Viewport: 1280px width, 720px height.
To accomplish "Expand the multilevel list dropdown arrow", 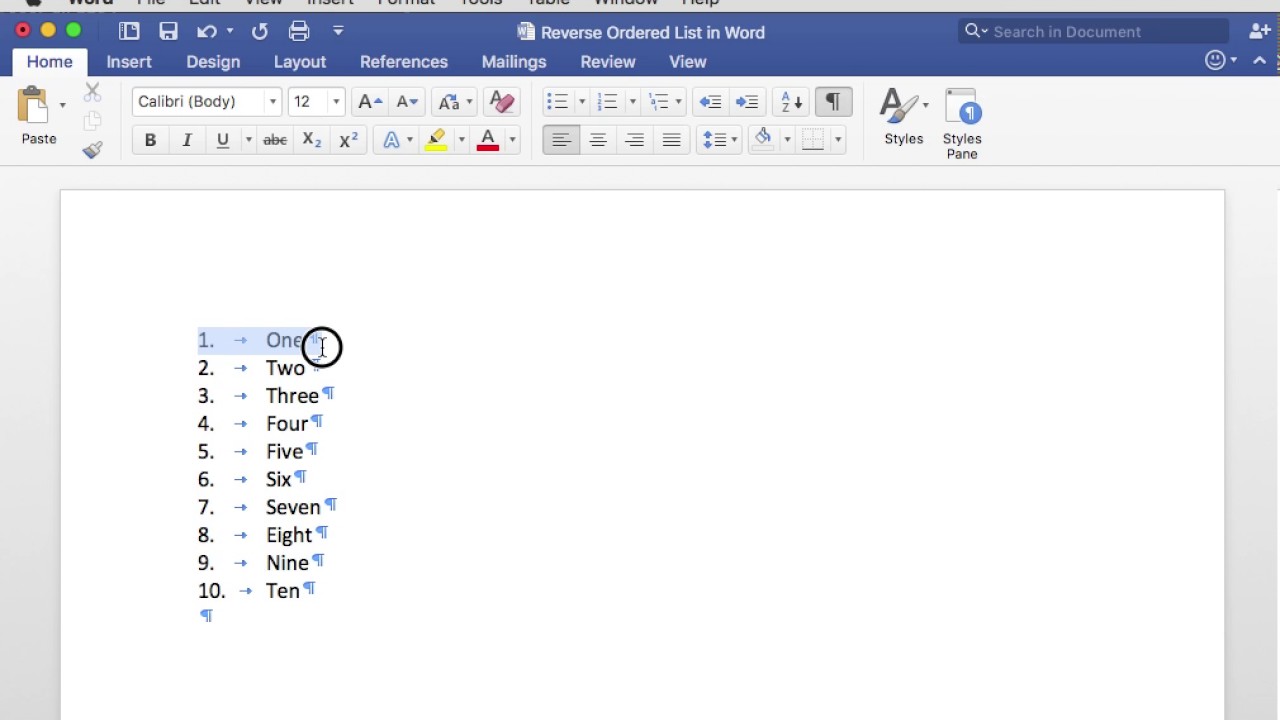I will tap(679, 102).
